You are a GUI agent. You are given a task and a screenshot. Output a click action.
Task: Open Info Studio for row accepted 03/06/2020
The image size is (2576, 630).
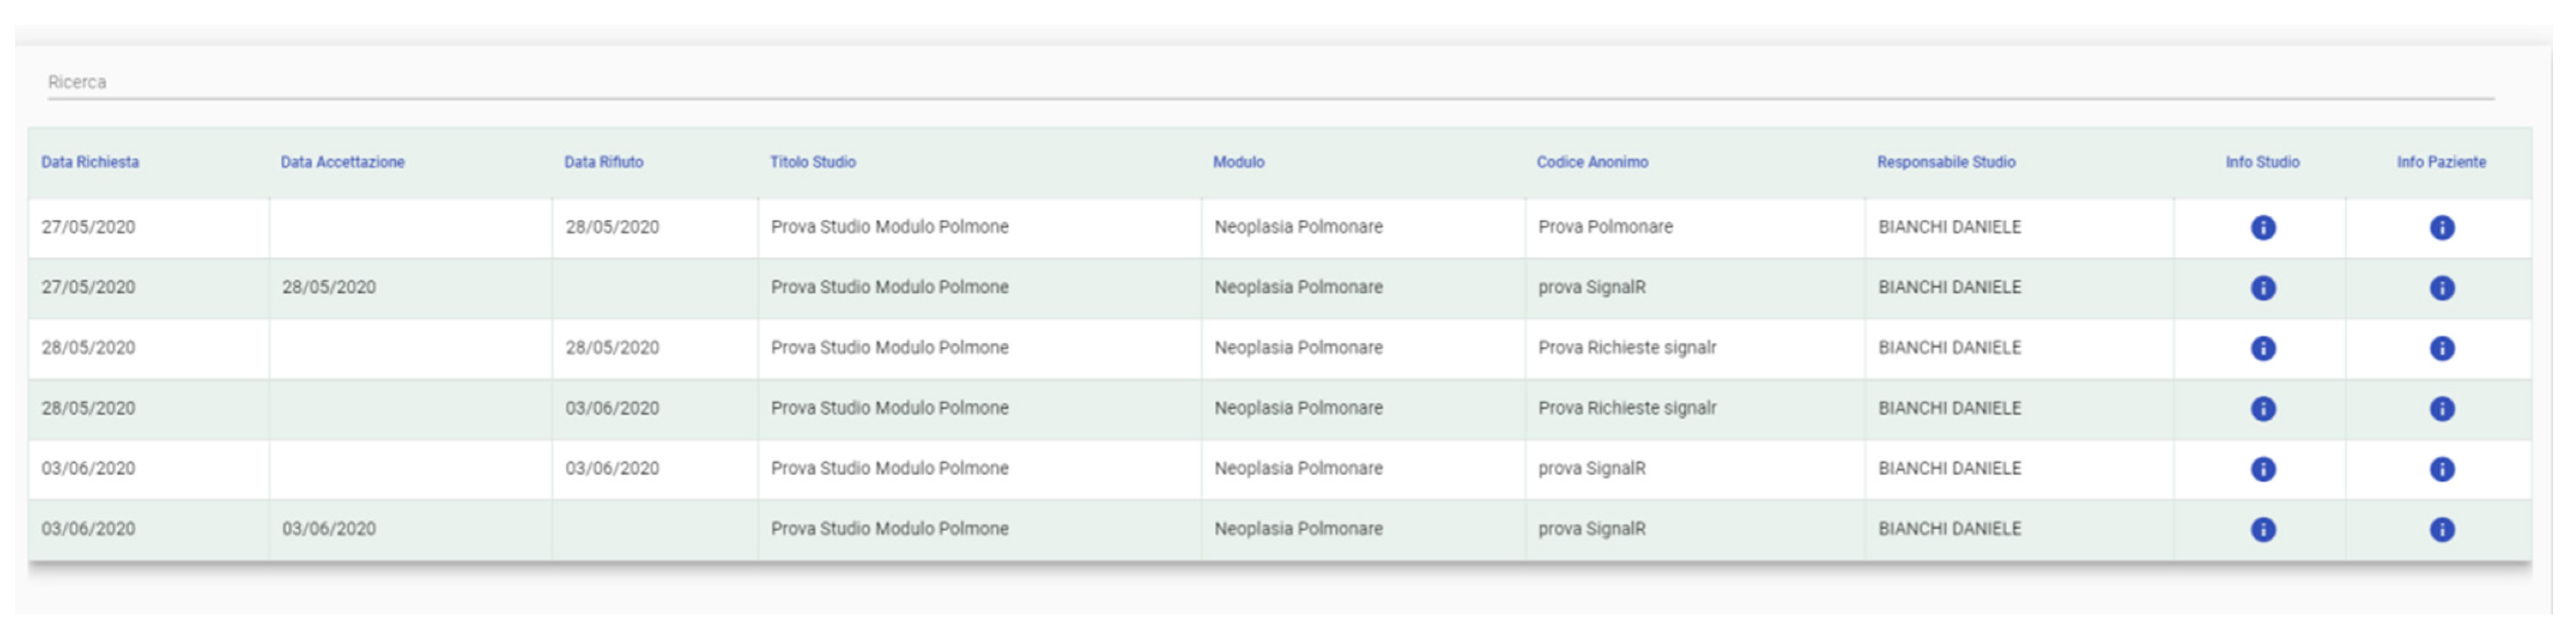2262,529
